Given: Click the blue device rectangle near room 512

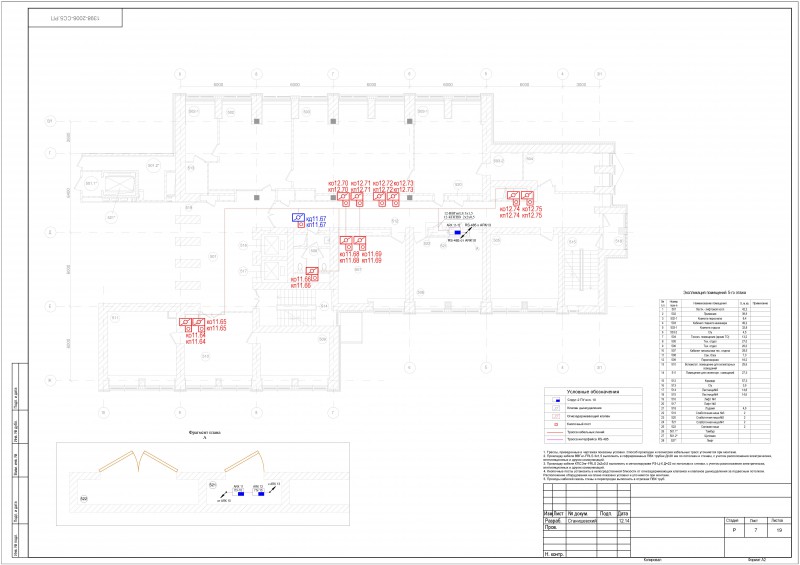Looking at the screenshot, I should [x=458, y=232].
